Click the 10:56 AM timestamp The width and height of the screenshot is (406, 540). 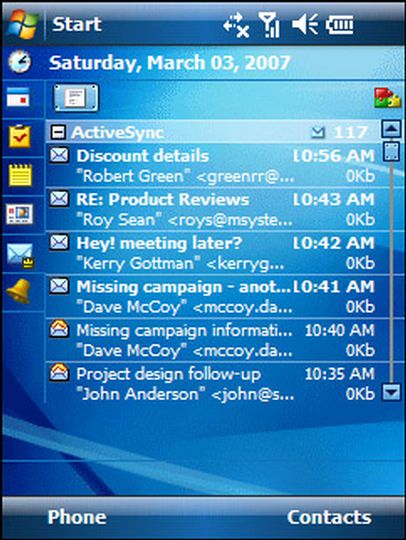click(x=333, y=156)
